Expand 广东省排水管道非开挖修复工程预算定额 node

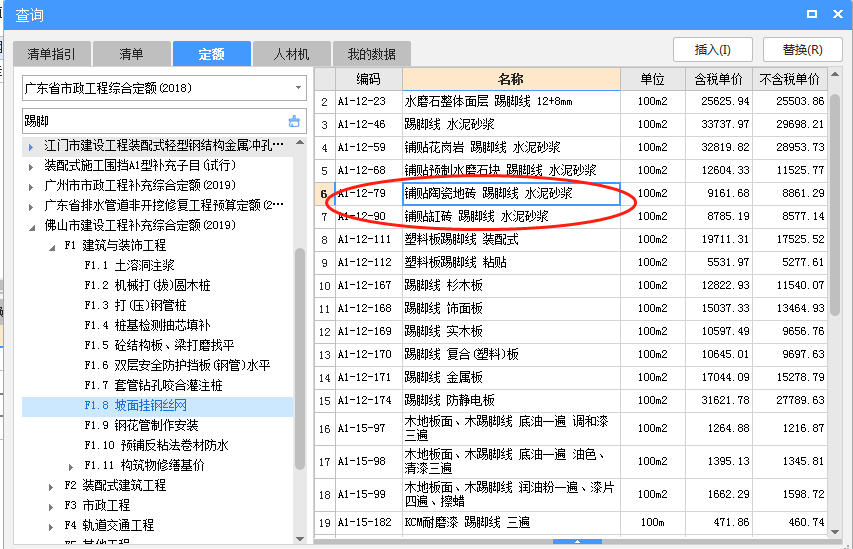click(x=31, y=207)
